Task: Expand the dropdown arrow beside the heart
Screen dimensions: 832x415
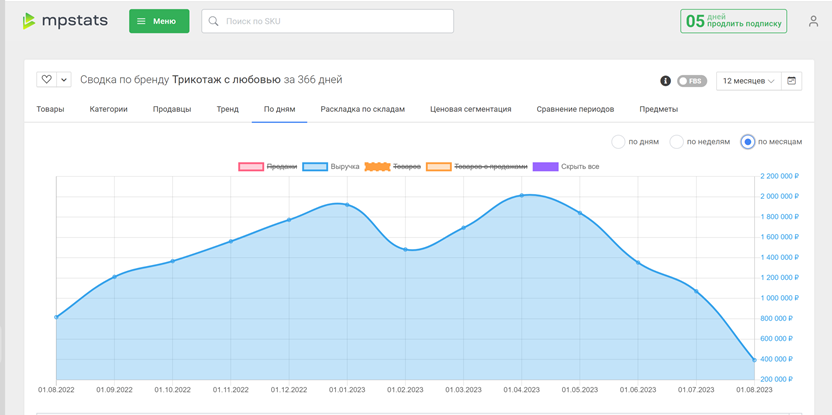Action: pos(64,80)
